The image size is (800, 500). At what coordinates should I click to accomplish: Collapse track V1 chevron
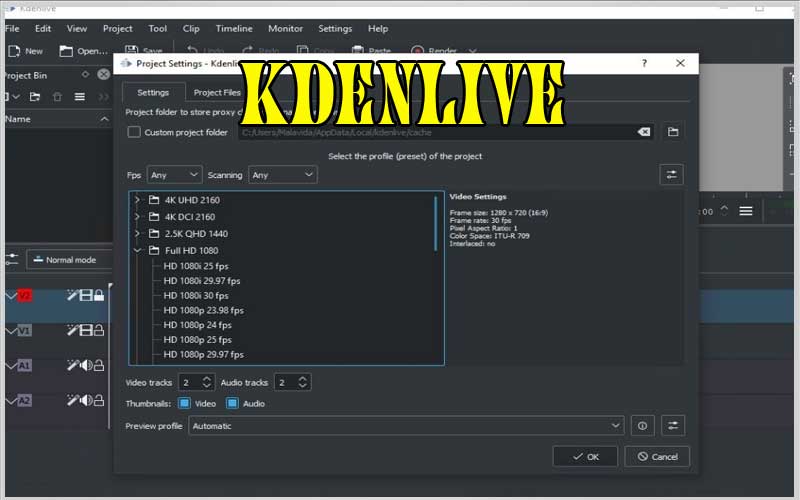[11, 331]
